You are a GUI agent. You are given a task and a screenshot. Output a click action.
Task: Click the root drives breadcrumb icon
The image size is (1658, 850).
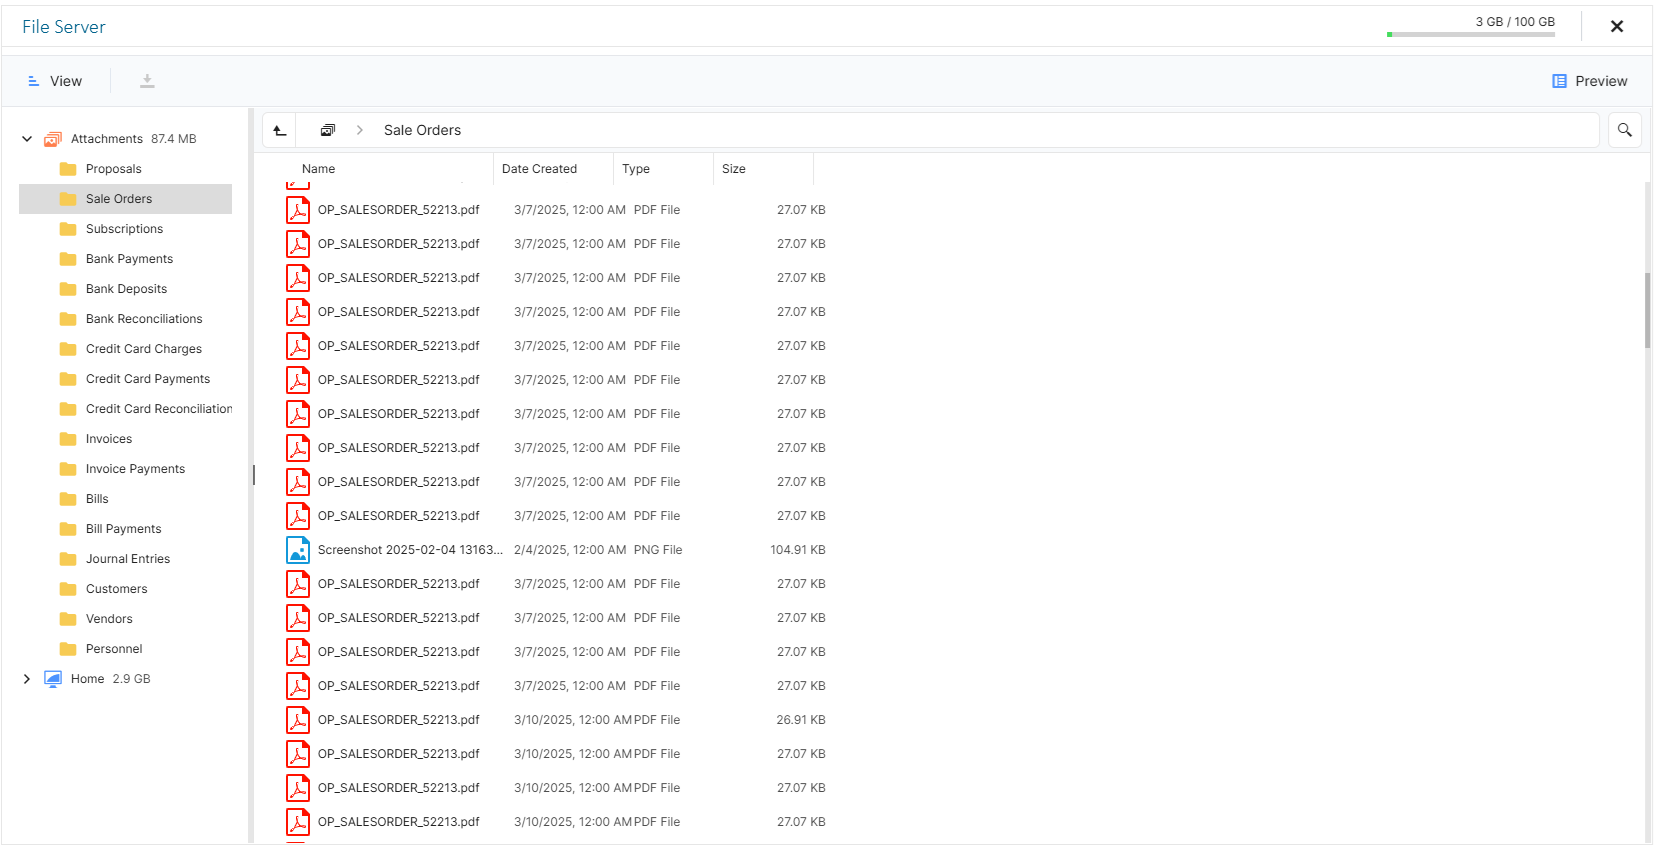click(x=327, y=130)
